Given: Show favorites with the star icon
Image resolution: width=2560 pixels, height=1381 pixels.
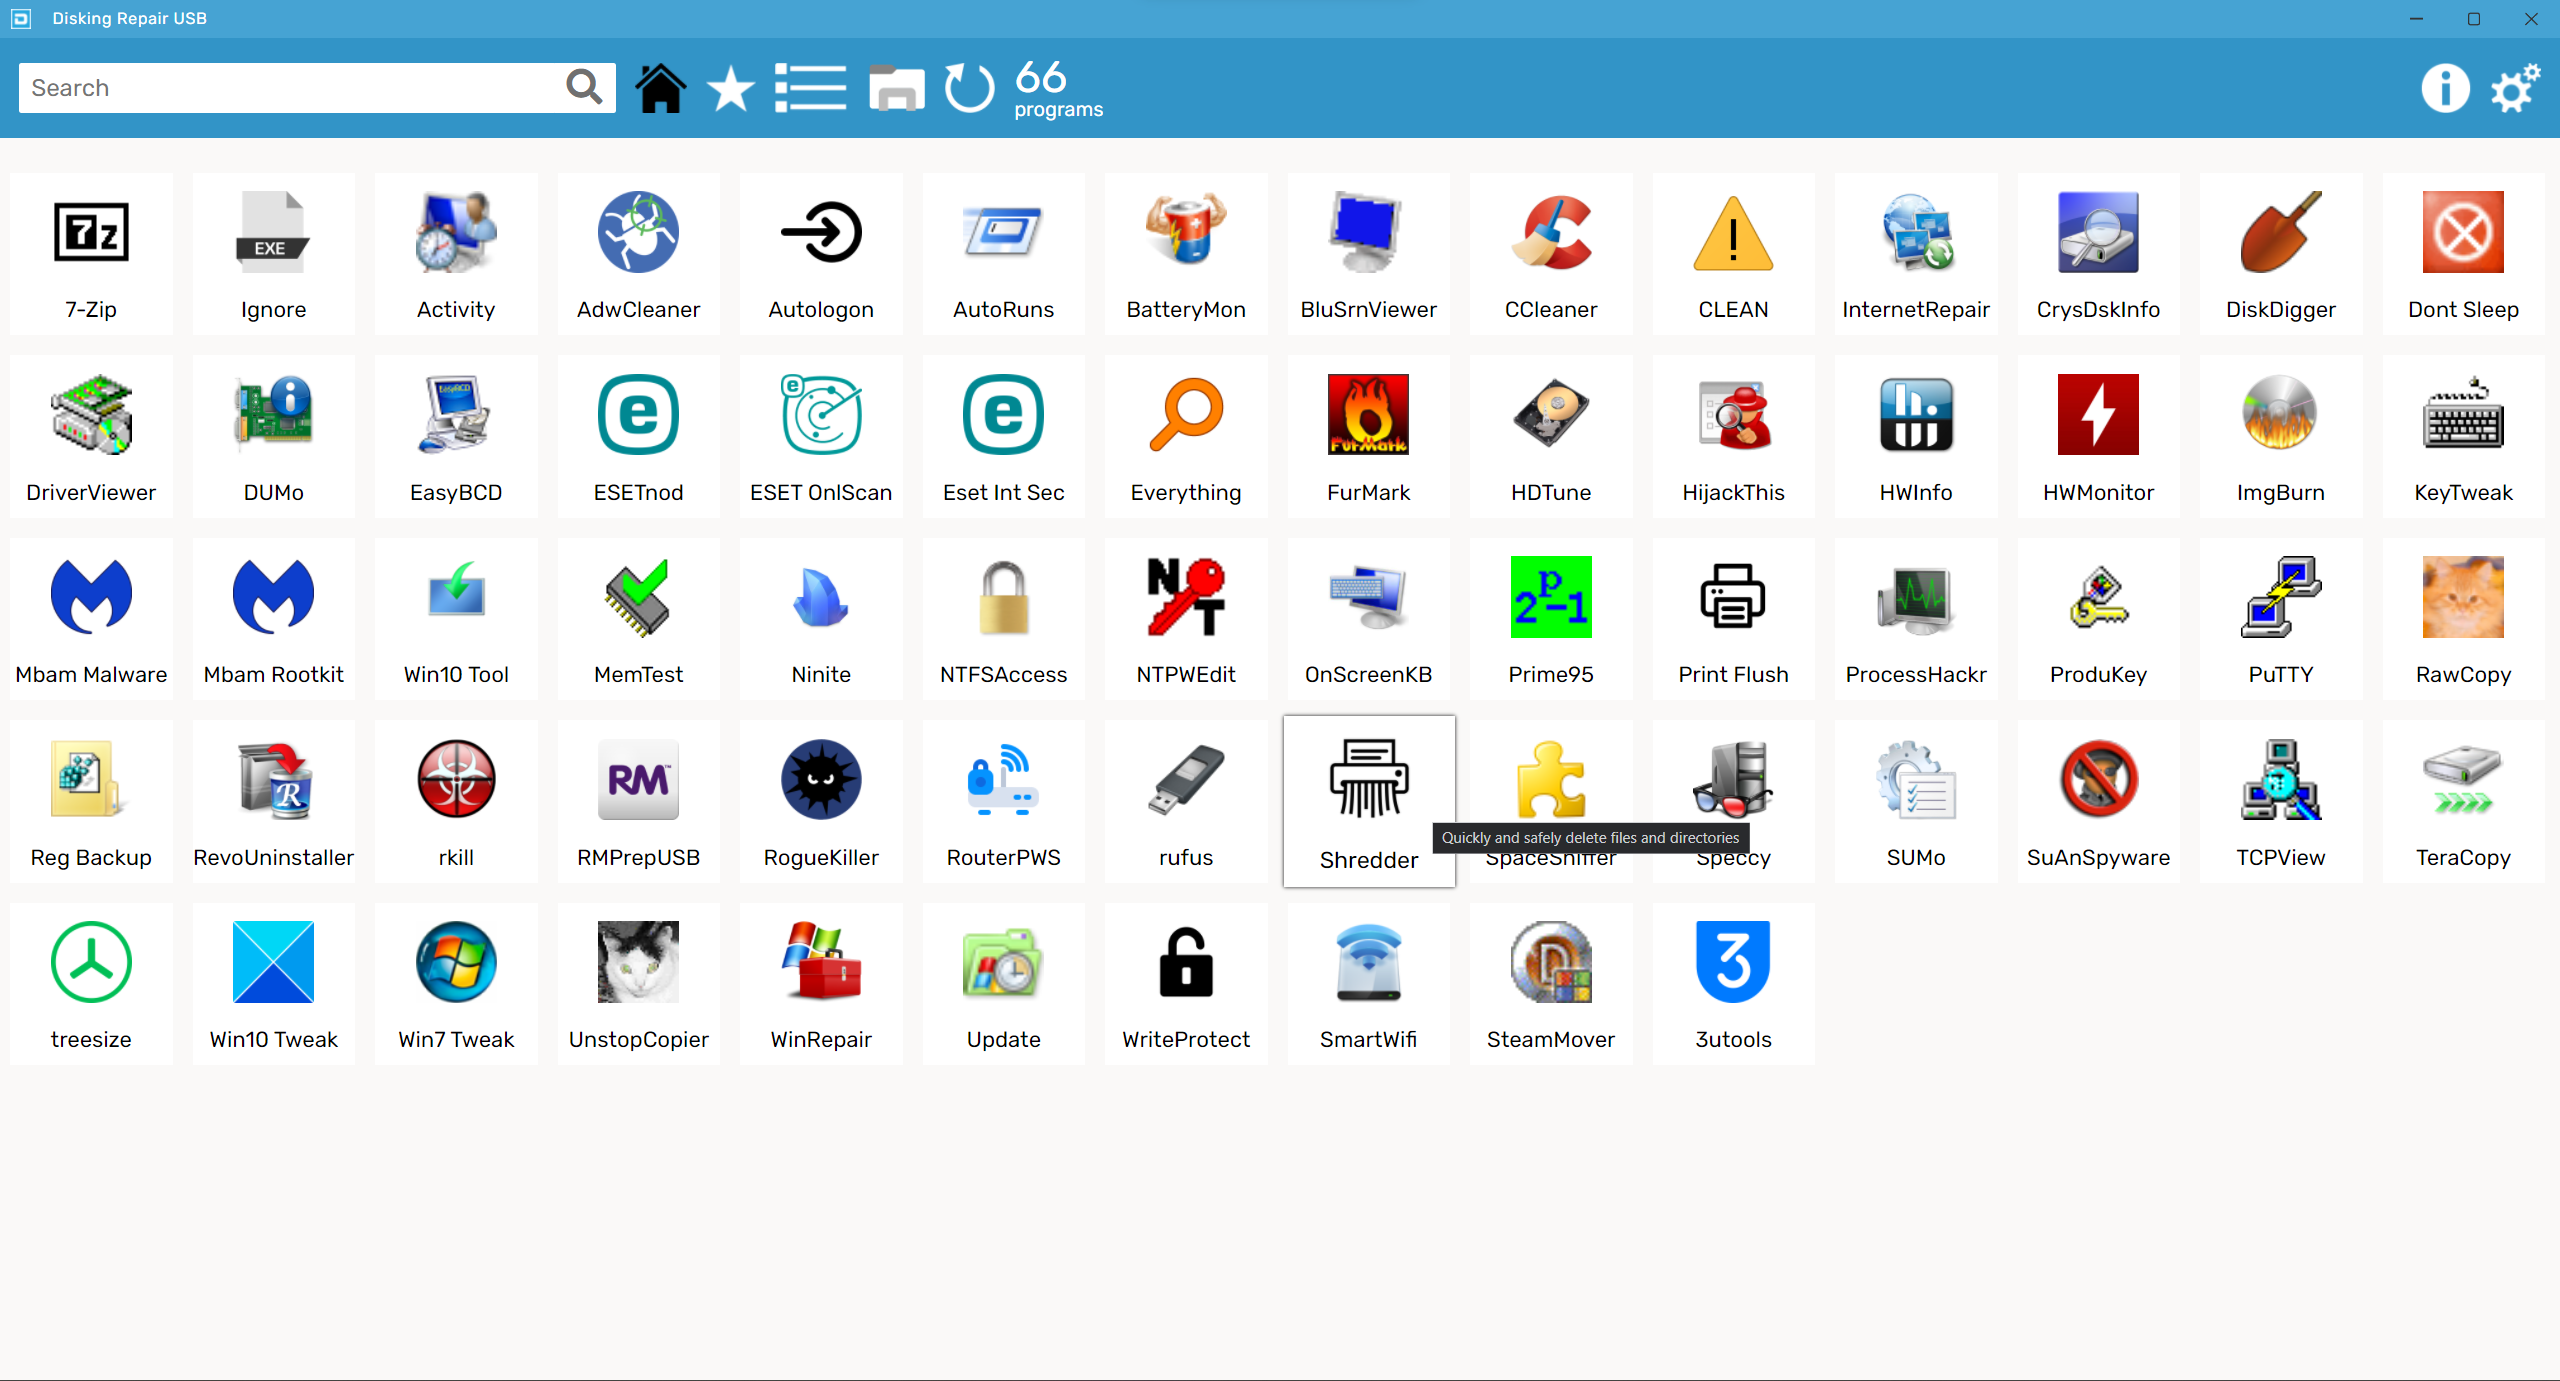Looking at the screenshot, I should (x=731, y=89).
